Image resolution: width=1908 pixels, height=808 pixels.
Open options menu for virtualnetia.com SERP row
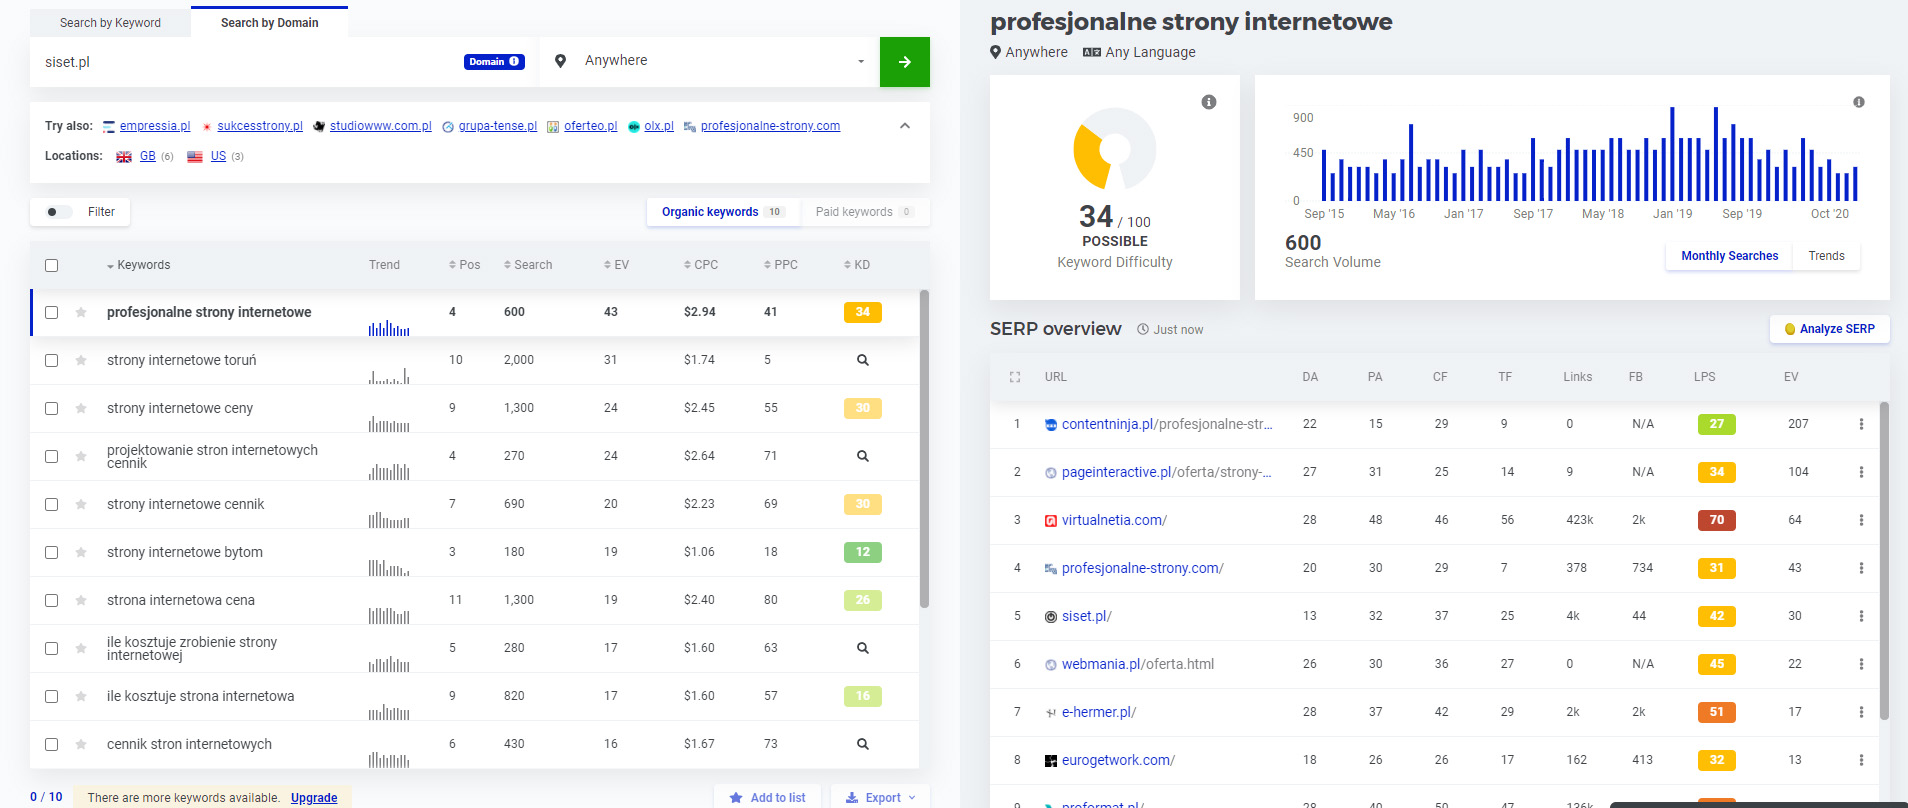pyautogui.click(x=1861, y=520)
